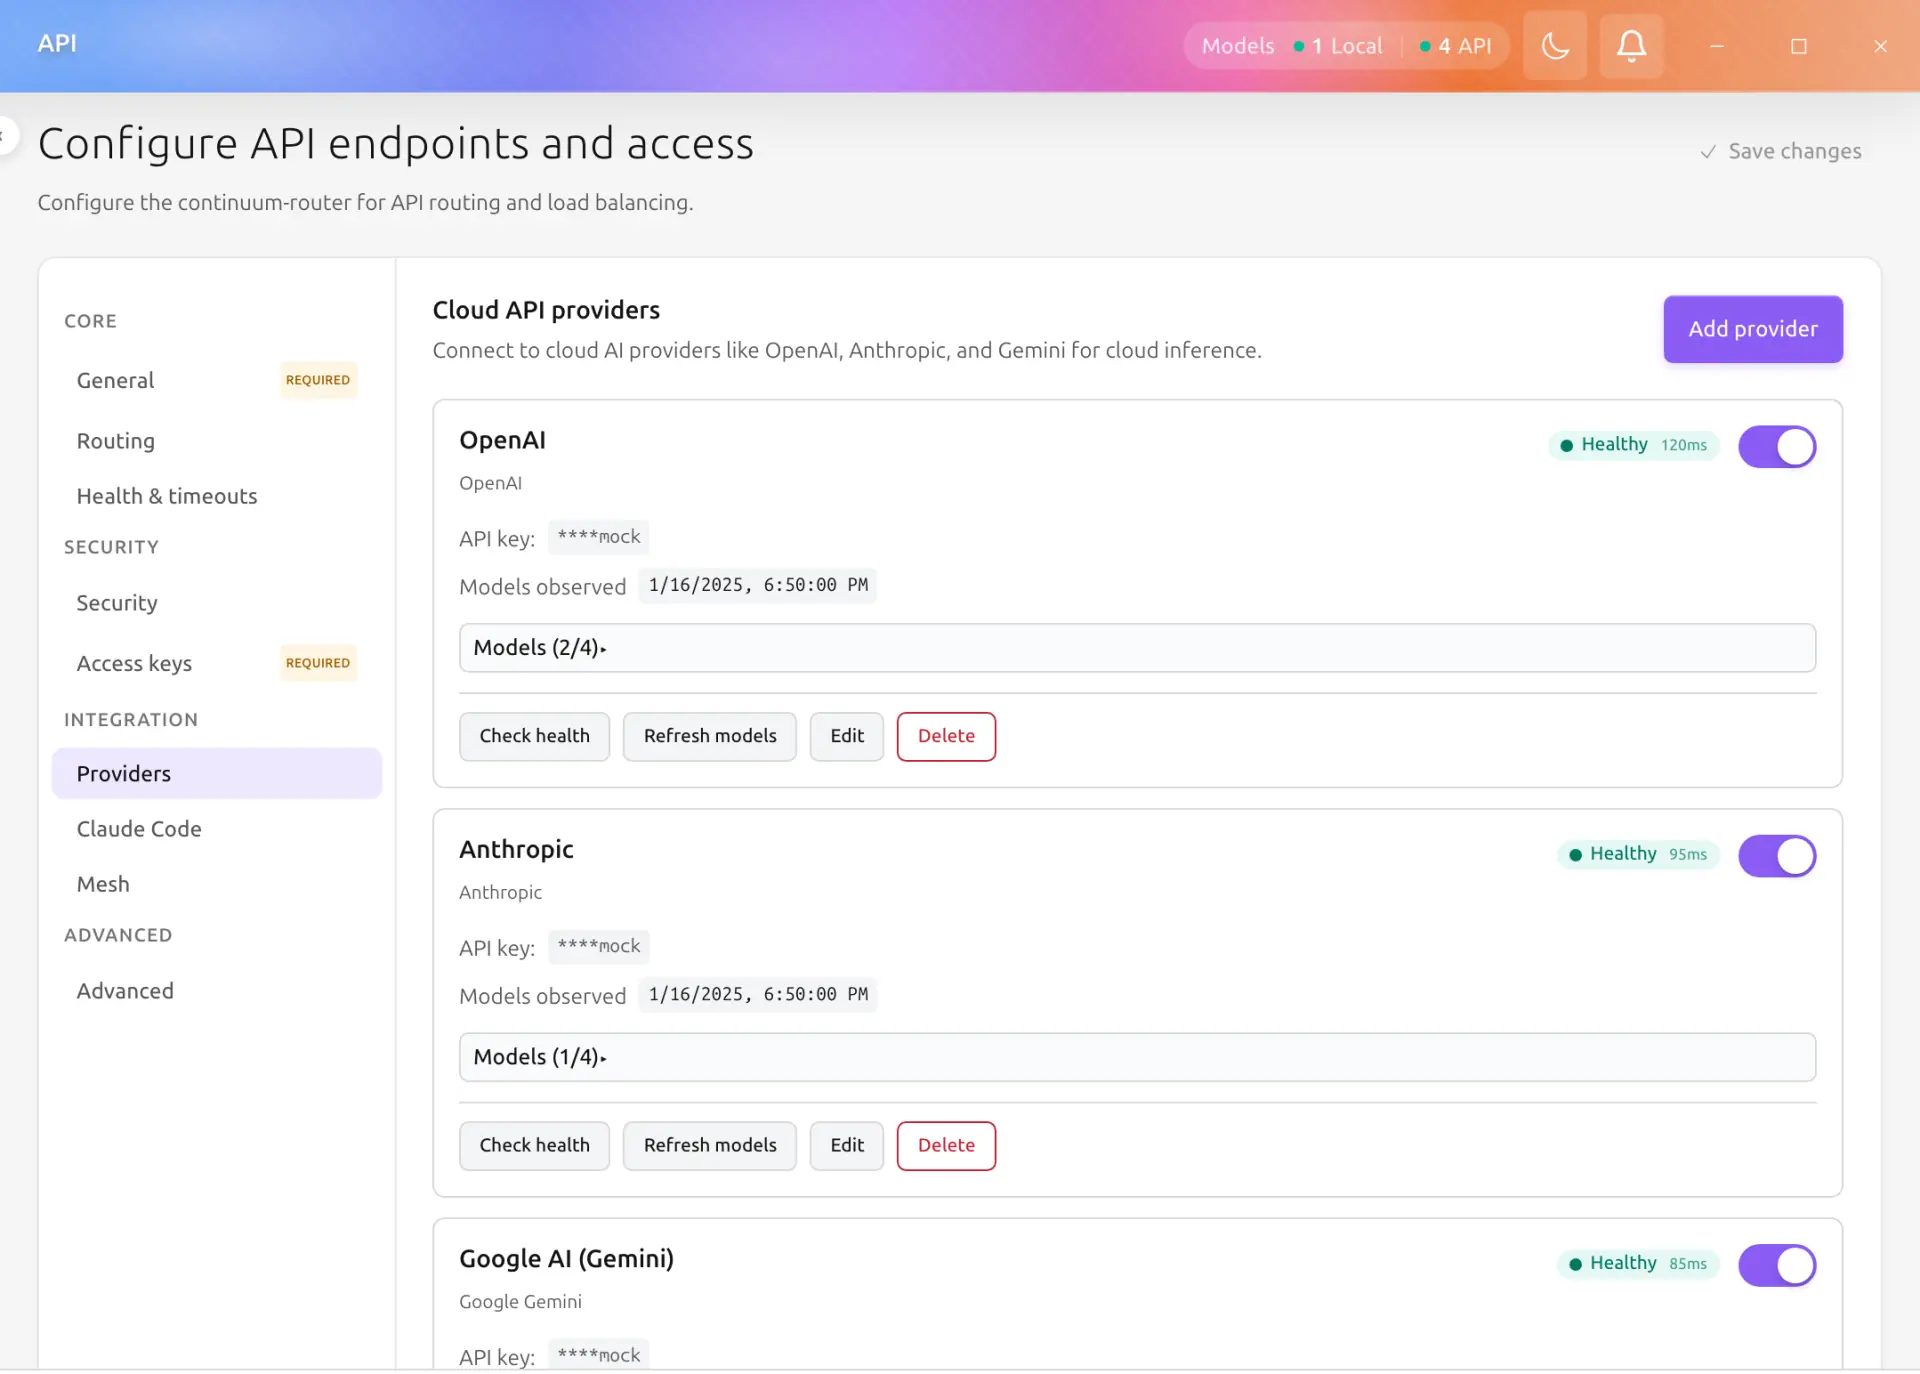Turn off the Google AI (Gemini) toggle
This screenshot has height=1374, width=1920.
click(x=1777, y=1265)
